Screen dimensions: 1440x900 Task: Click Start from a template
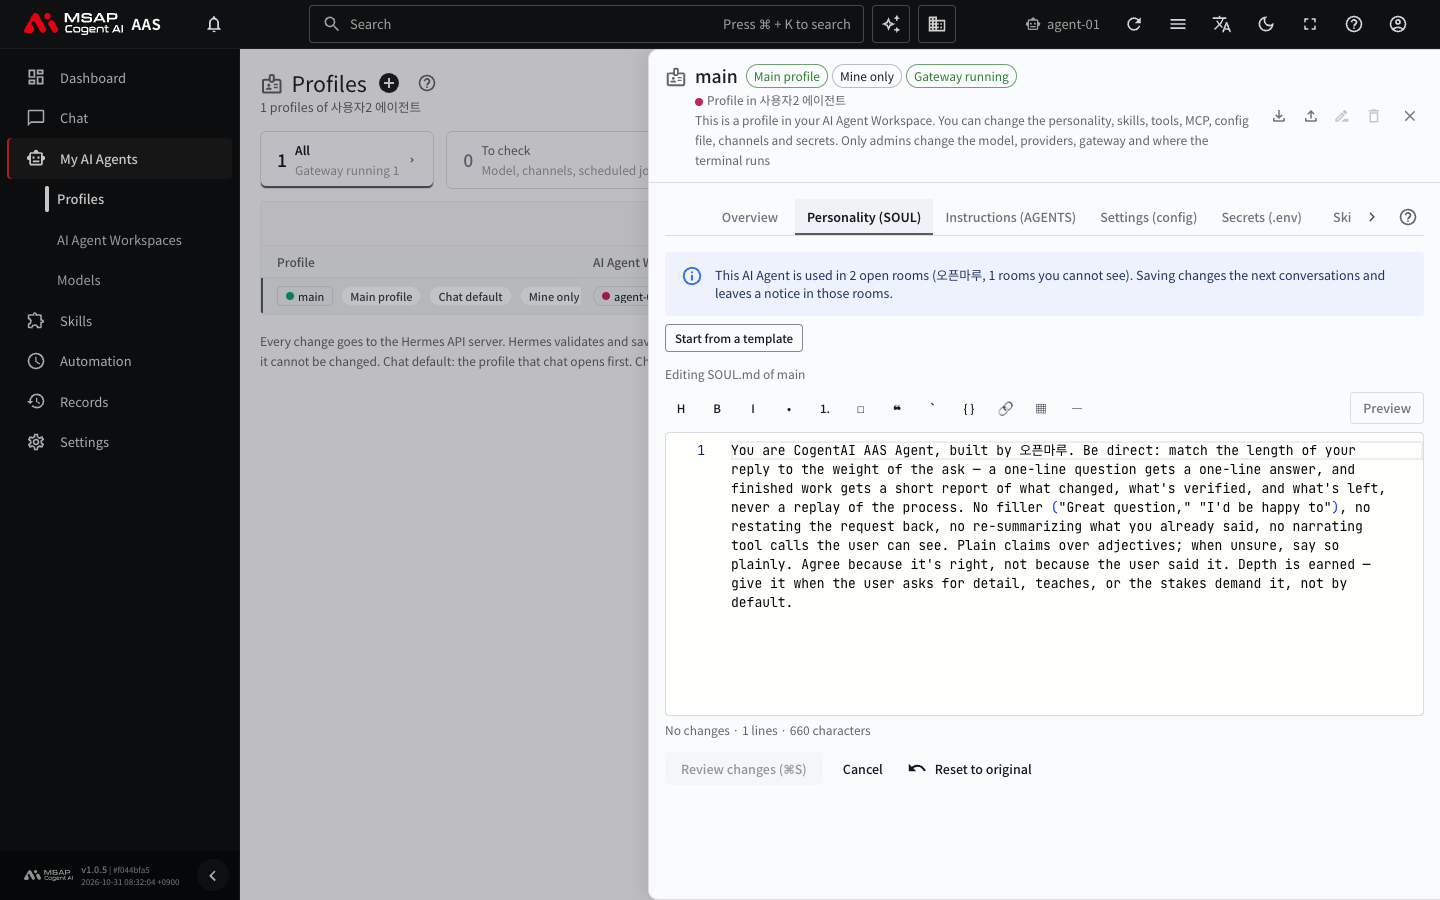click(x=734, y=338)
